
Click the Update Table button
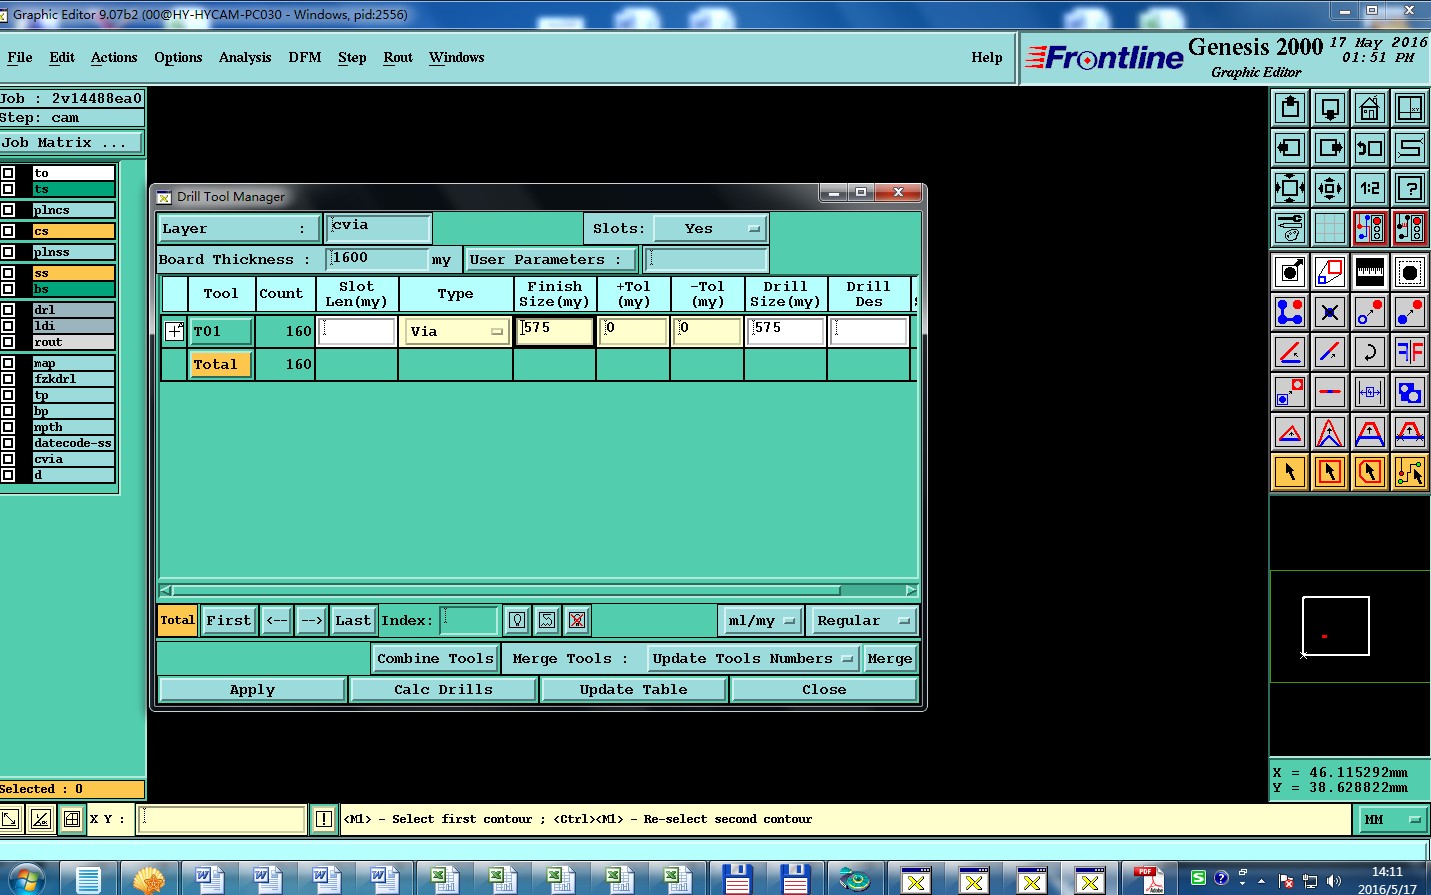point(633,689)
